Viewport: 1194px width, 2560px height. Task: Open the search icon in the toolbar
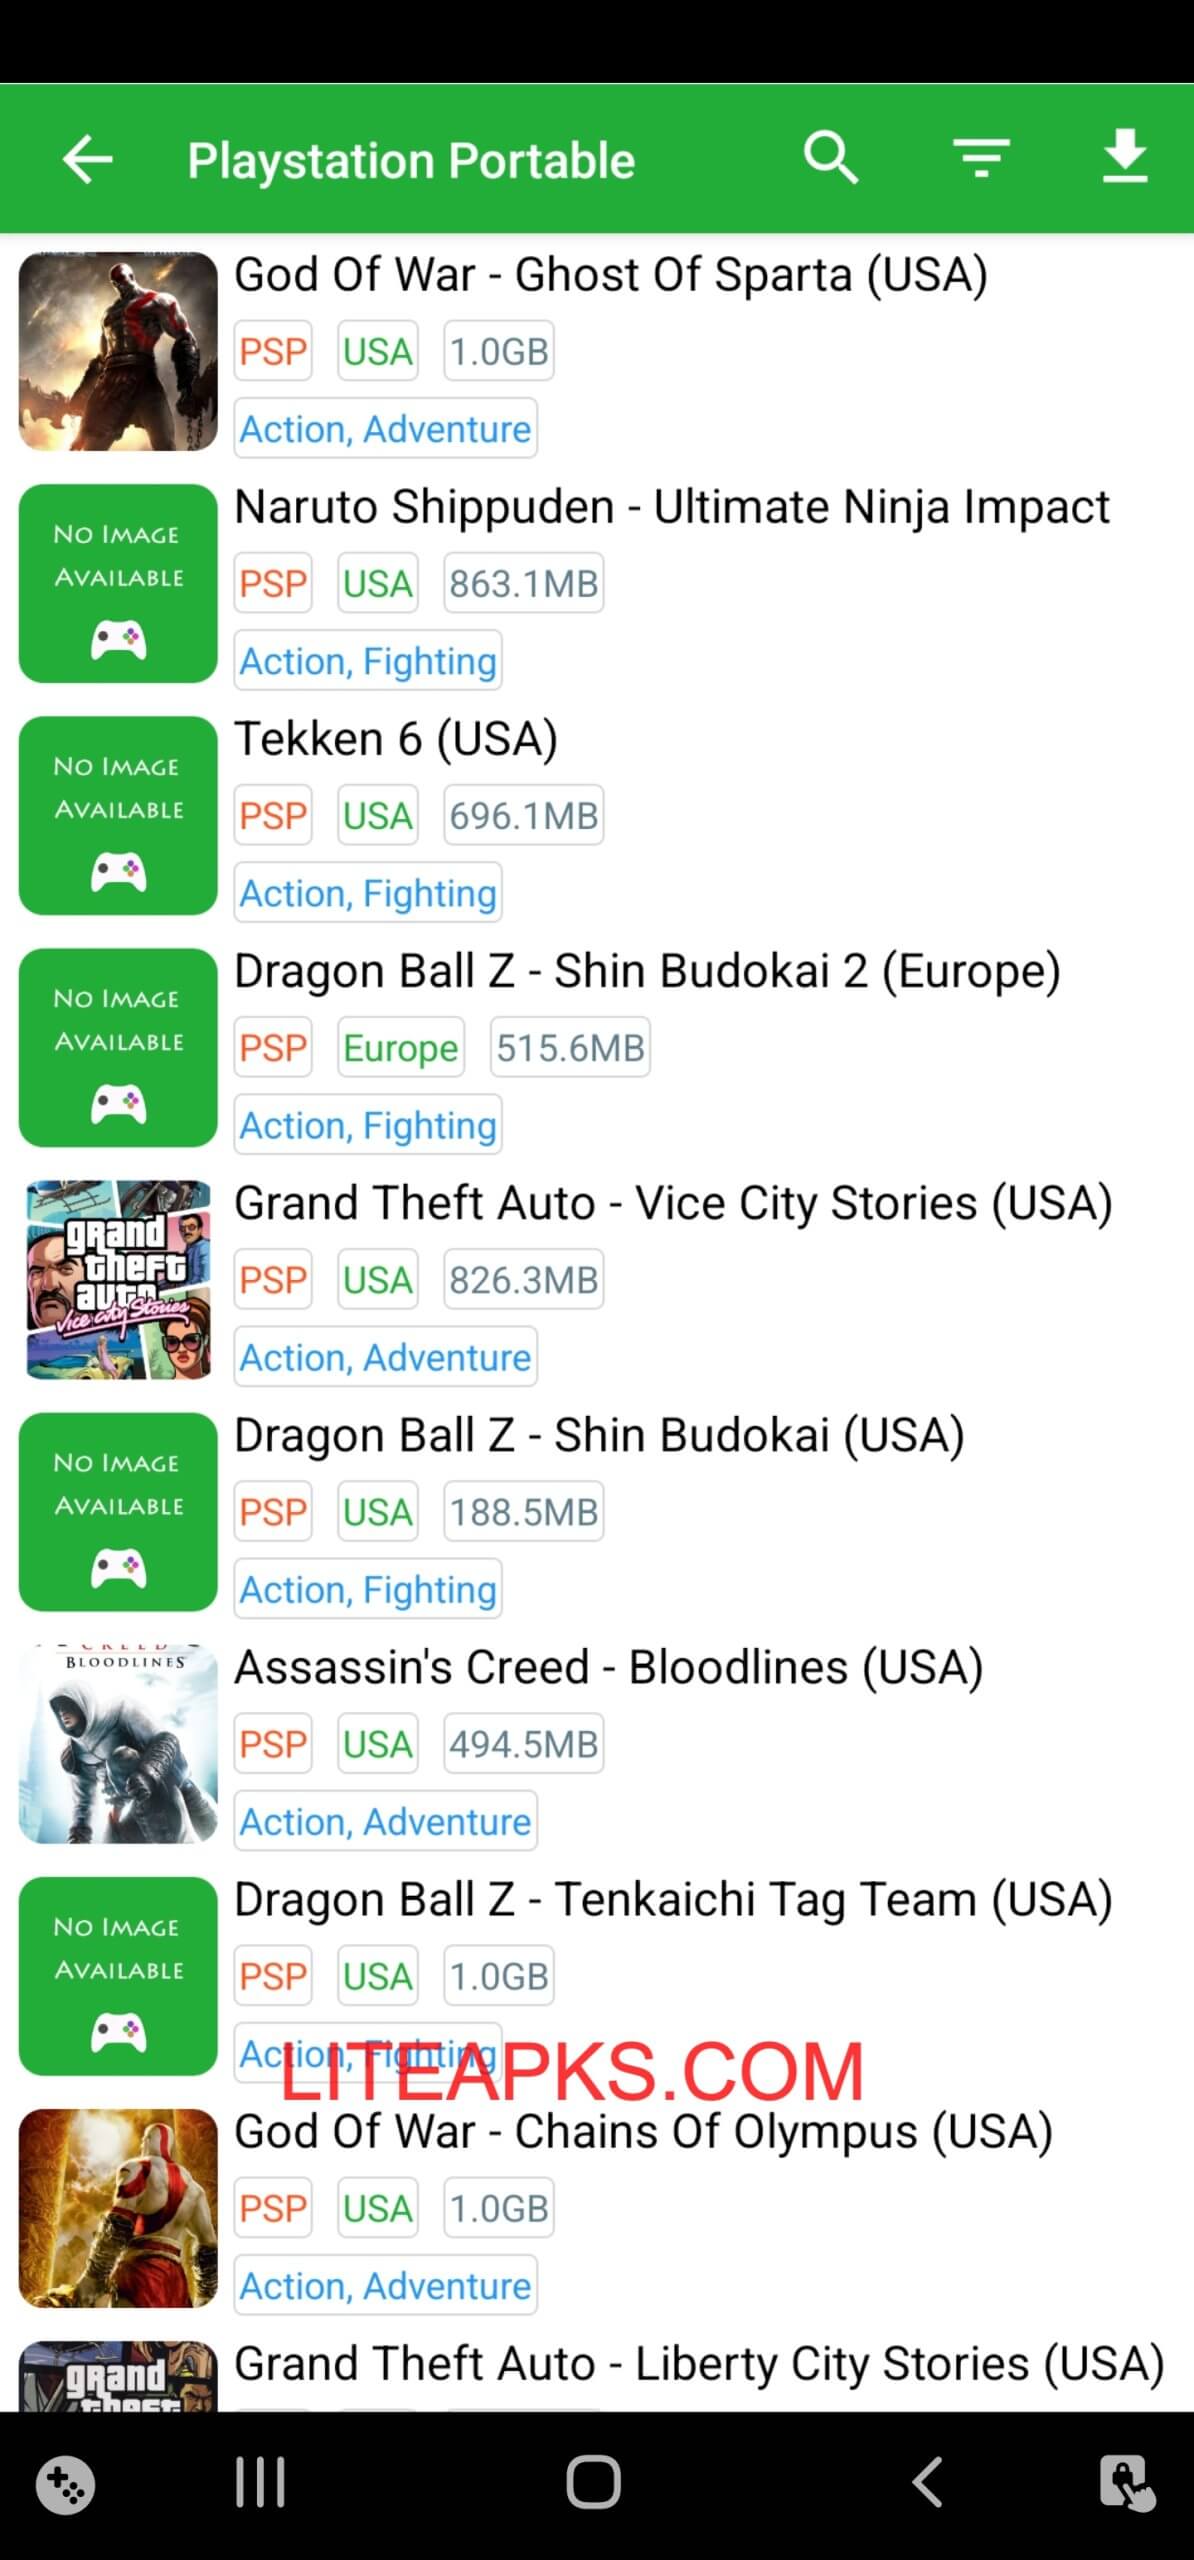point(832,158)
